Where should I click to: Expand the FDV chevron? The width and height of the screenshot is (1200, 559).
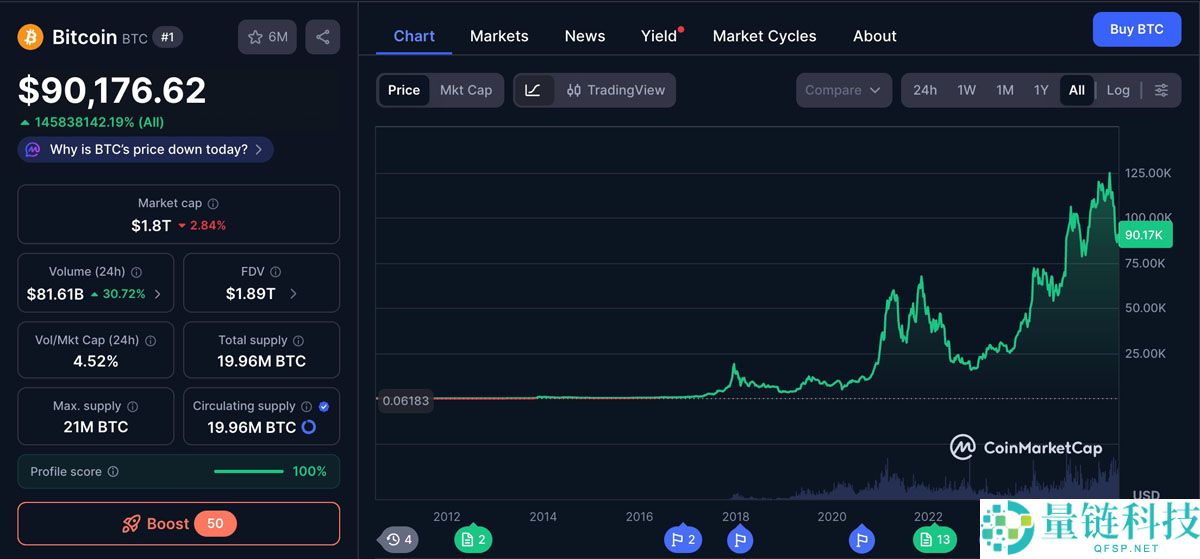[x=293, y=294]
